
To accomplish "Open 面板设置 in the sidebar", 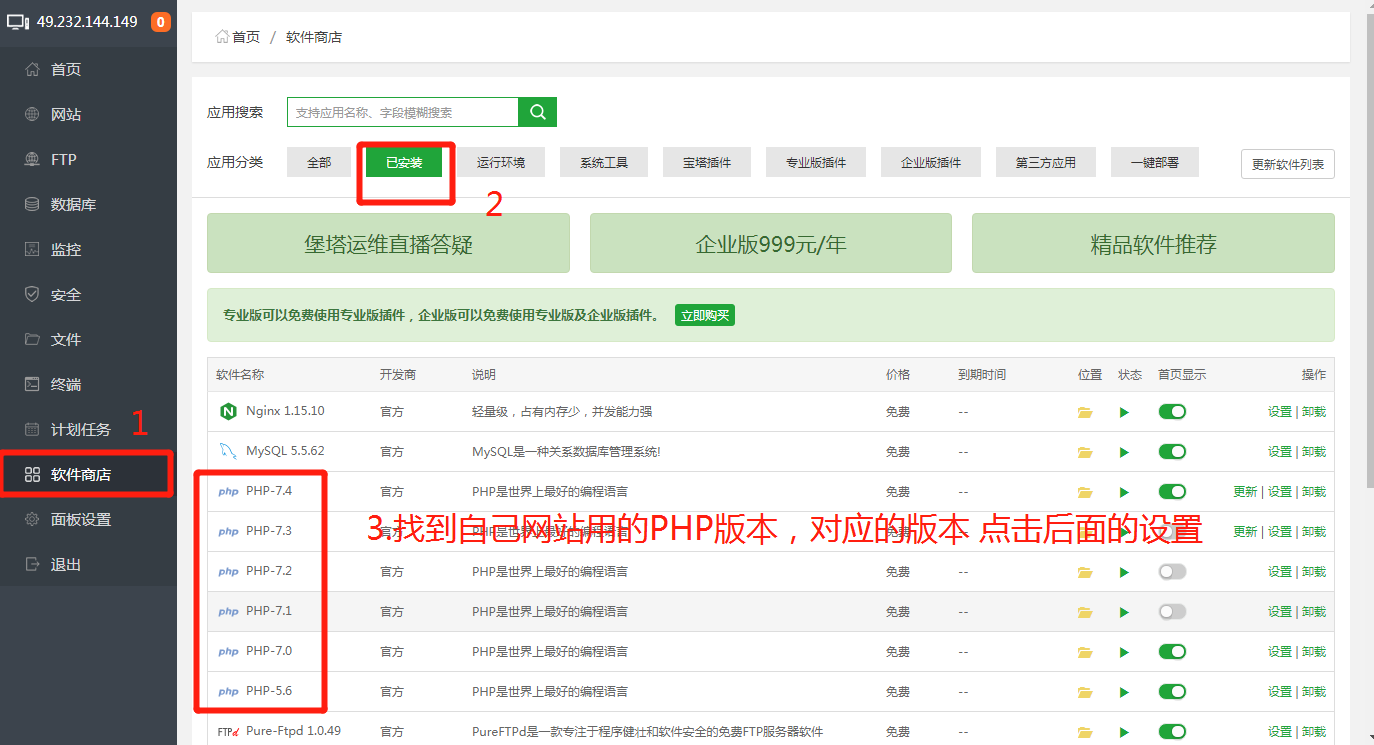I will [88, 519].
